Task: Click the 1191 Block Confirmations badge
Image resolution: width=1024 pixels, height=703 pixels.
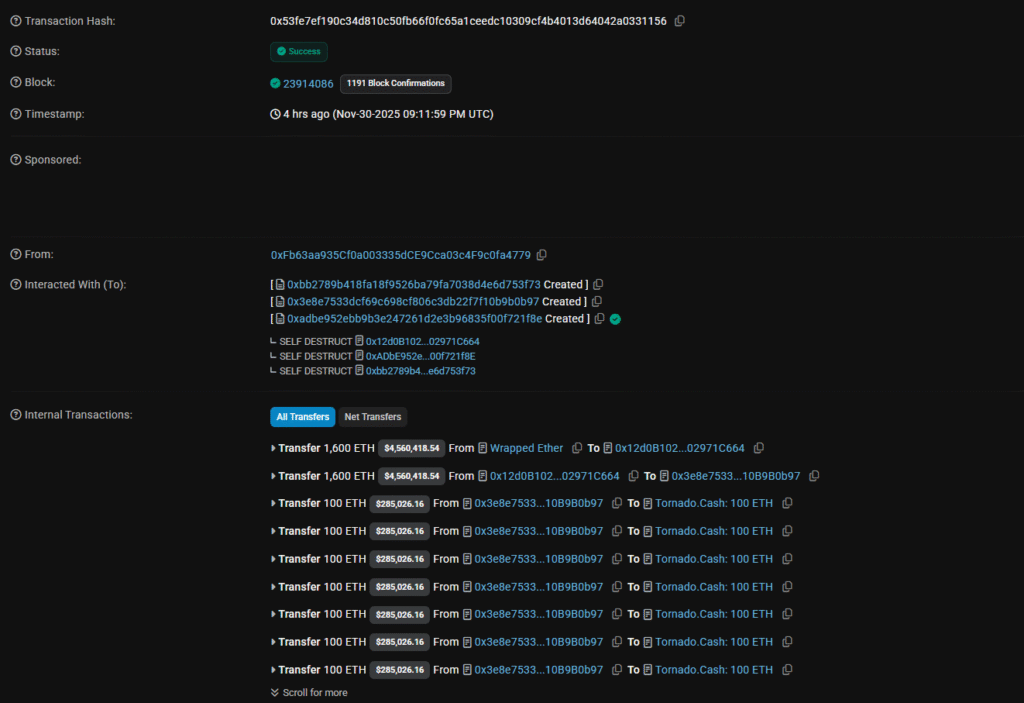Action: (395, 84)
